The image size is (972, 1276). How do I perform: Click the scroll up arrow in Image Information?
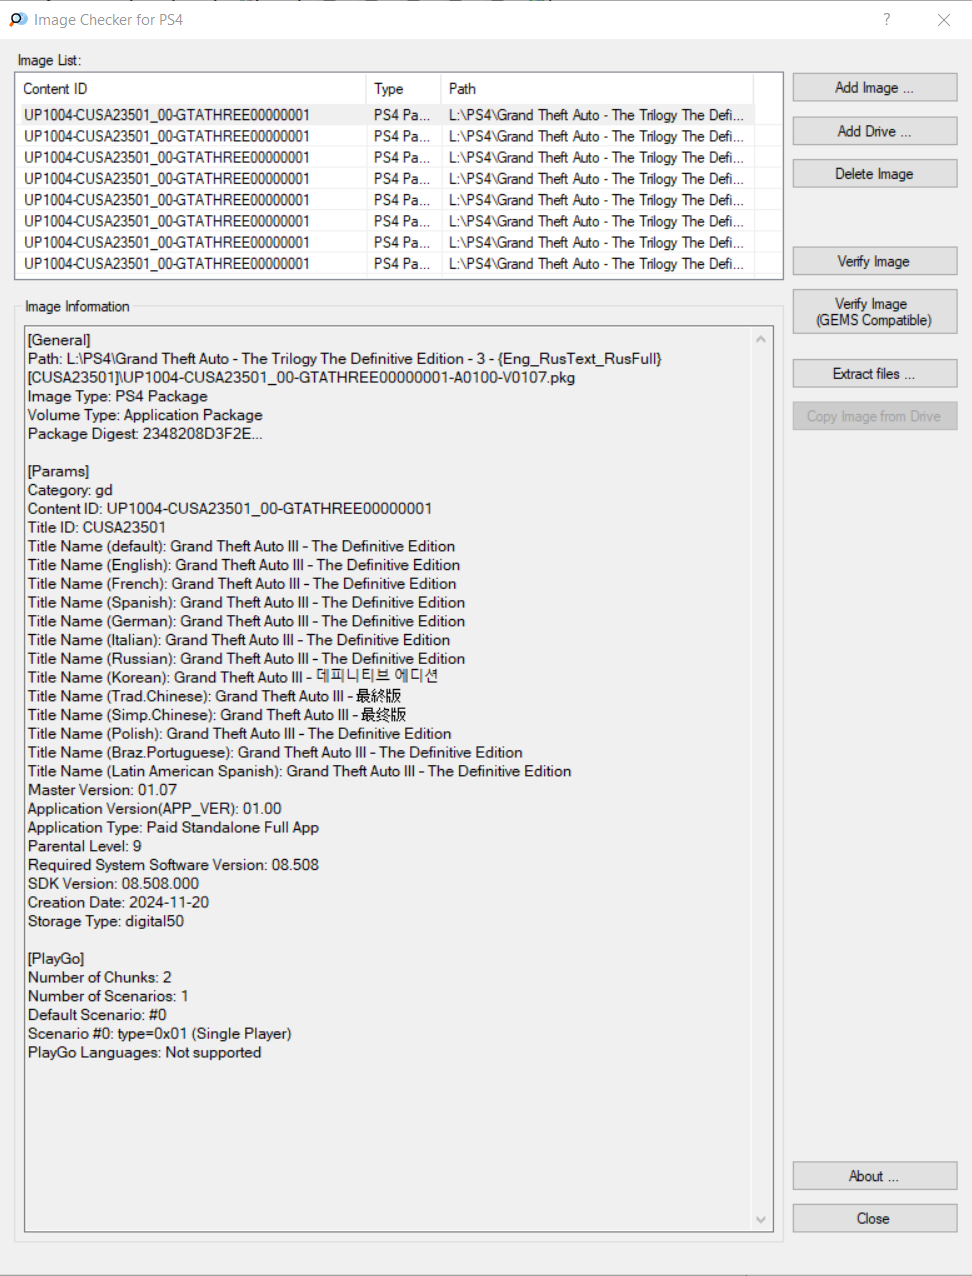coord(761,339)
